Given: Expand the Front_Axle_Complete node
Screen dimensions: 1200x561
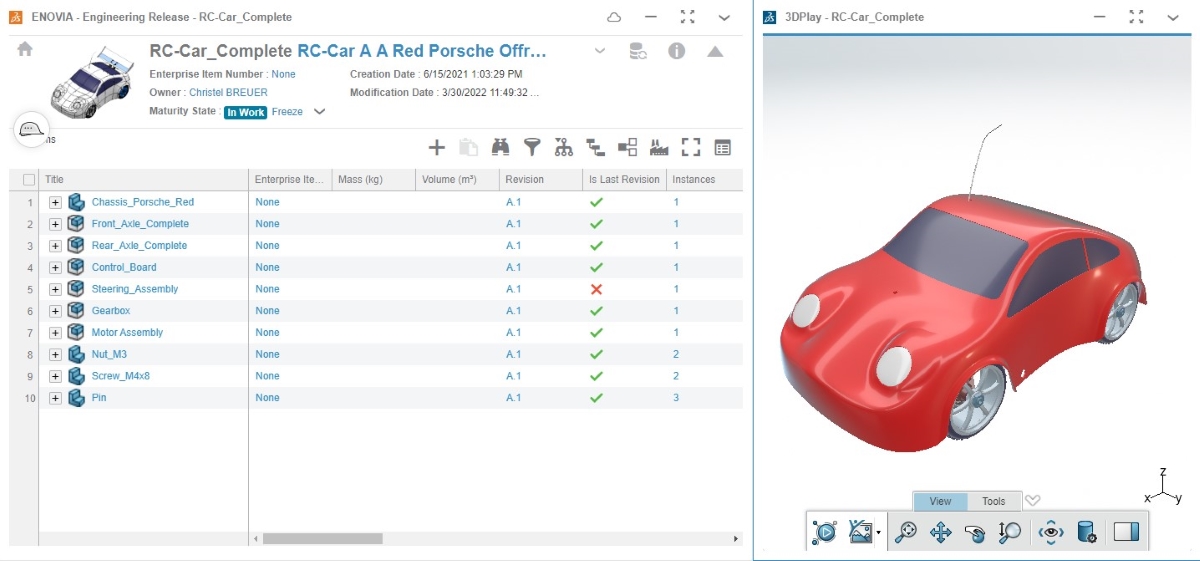Looking at the screenshot, I should 55,224.
